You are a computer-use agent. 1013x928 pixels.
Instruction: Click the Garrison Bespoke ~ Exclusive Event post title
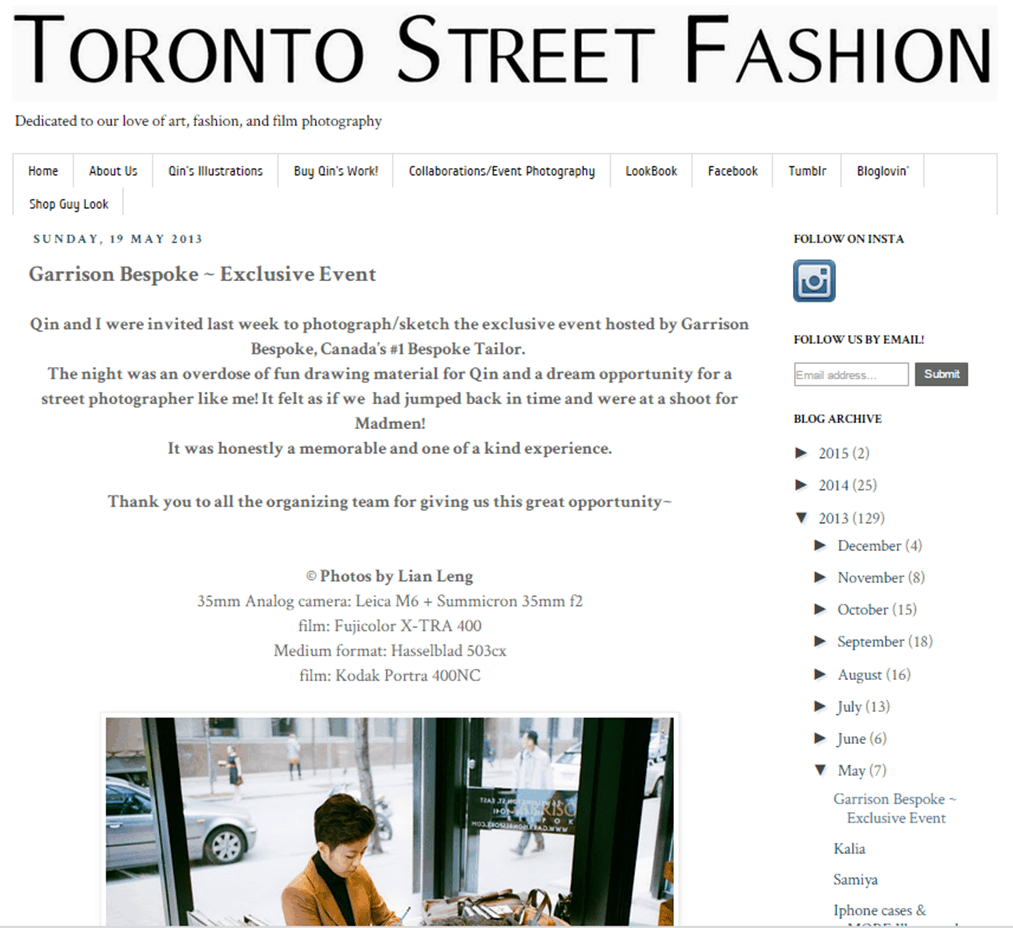[x=202, y=274]
